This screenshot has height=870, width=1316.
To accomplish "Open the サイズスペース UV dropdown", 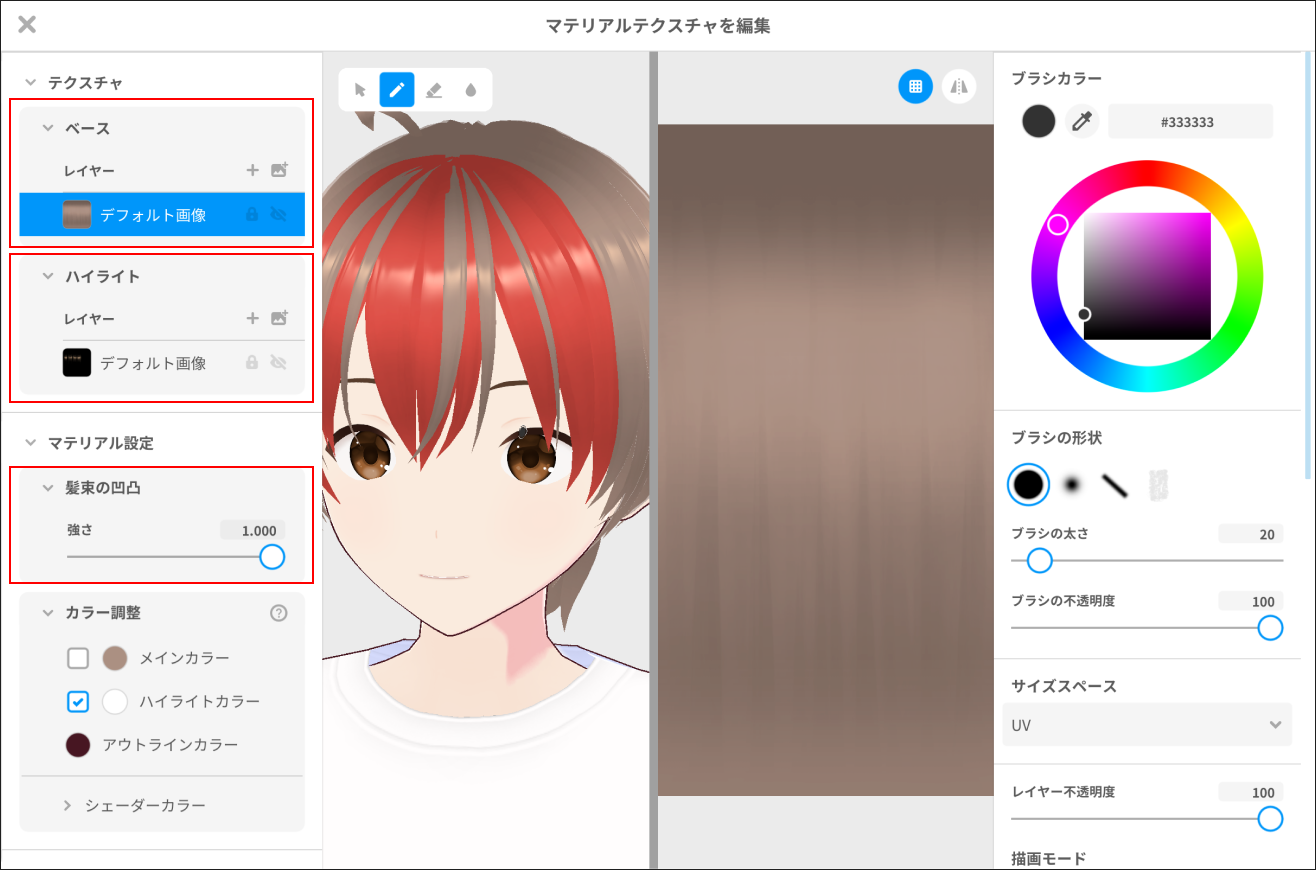I will point(1146,725).
